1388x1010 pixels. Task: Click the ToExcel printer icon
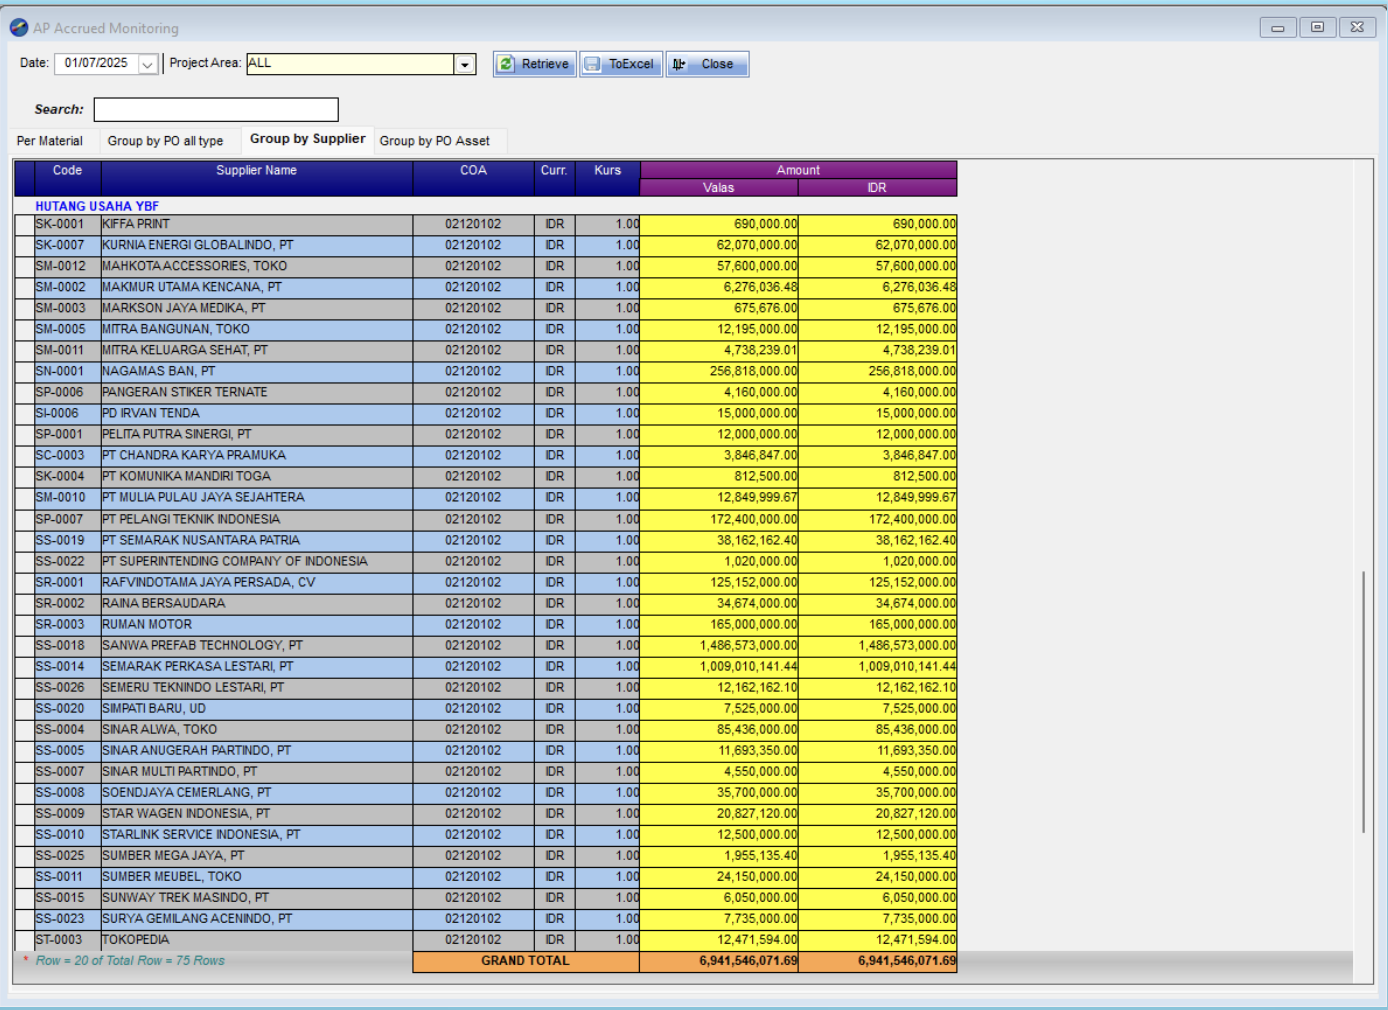(x=592, y=64)
